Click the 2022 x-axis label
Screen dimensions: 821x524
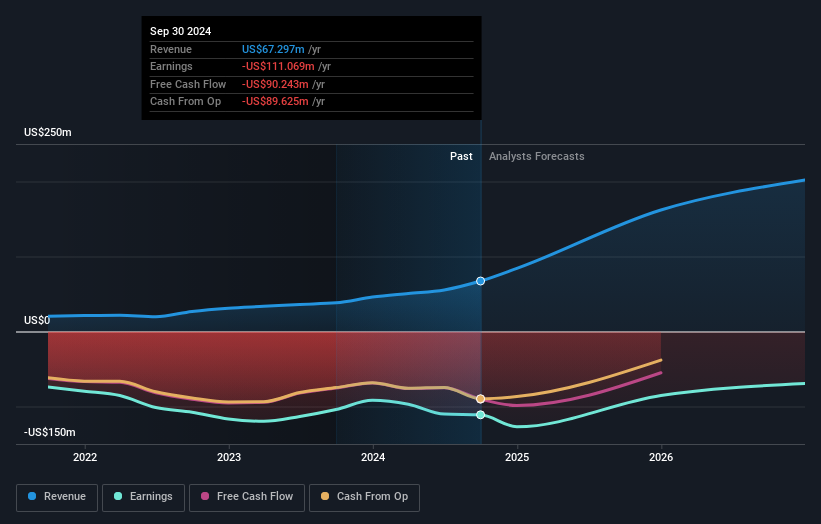[x=85, y=457]
